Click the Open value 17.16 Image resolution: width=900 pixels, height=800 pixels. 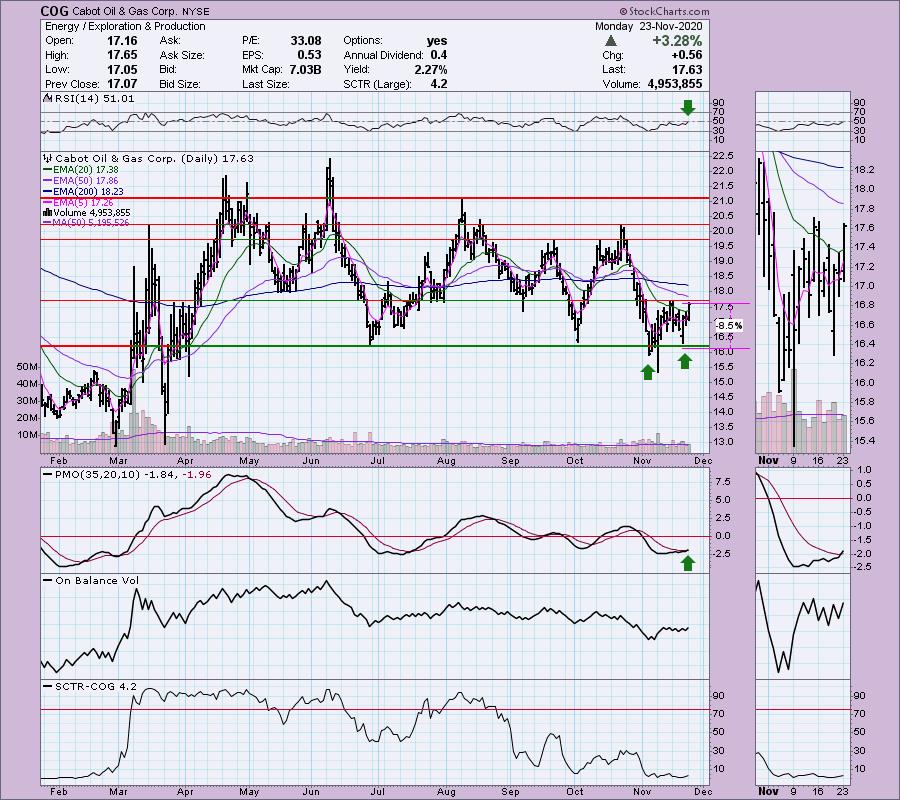point(122,41)
